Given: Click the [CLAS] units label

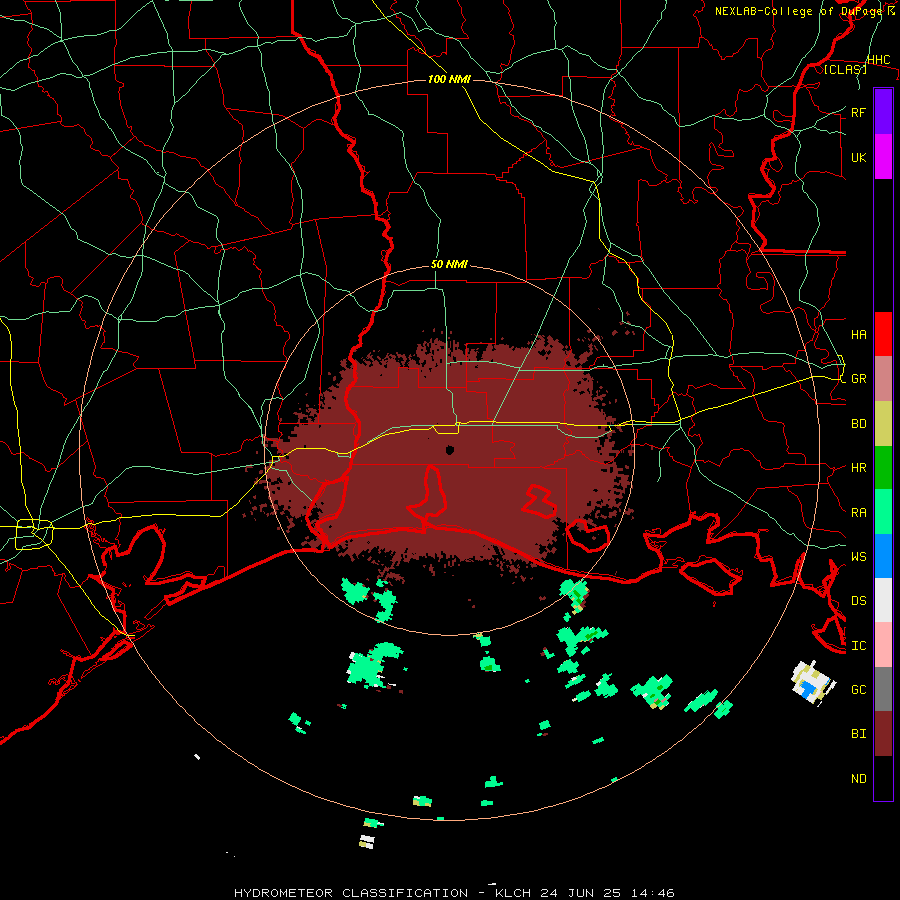Looking at the screenshot, I should [x=845, y=69].
